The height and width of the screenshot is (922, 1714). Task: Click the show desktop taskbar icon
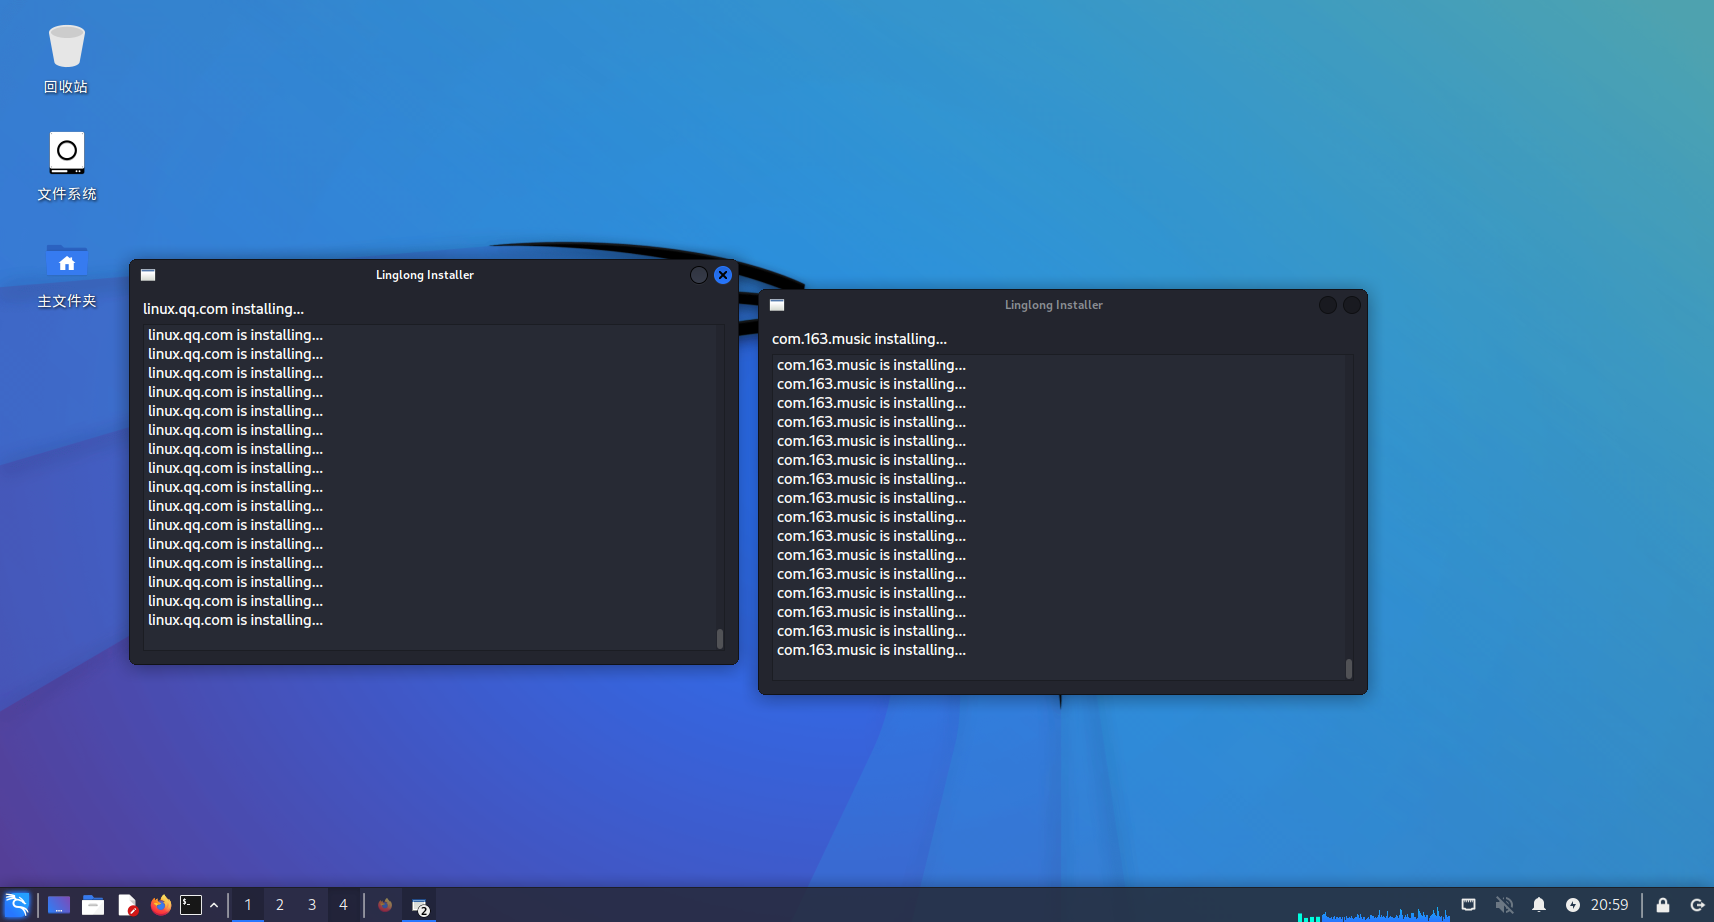[59, 905]
